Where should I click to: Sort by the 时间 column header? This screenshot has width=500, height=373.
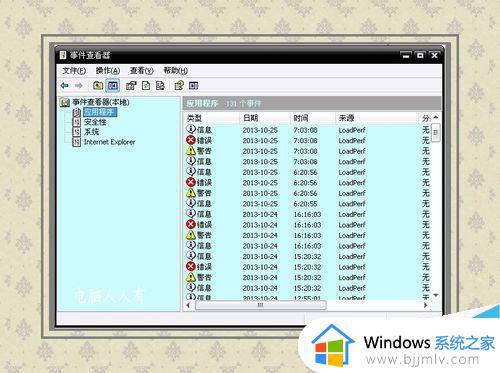tap(313, 118)
